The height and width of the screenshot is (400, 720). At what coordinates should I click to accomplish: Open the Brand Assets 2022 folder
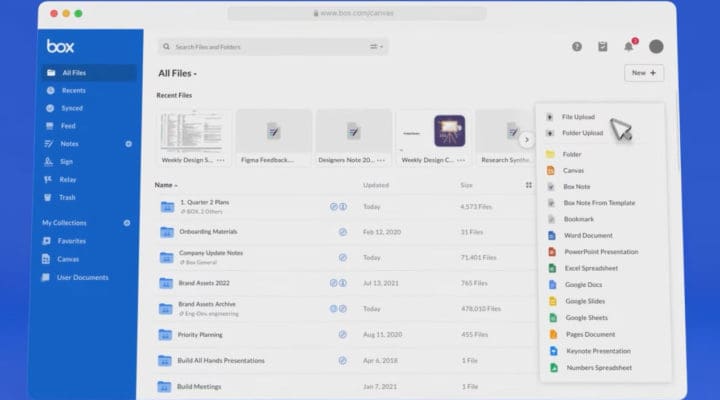pyautogui.click(x=205, y=284)
